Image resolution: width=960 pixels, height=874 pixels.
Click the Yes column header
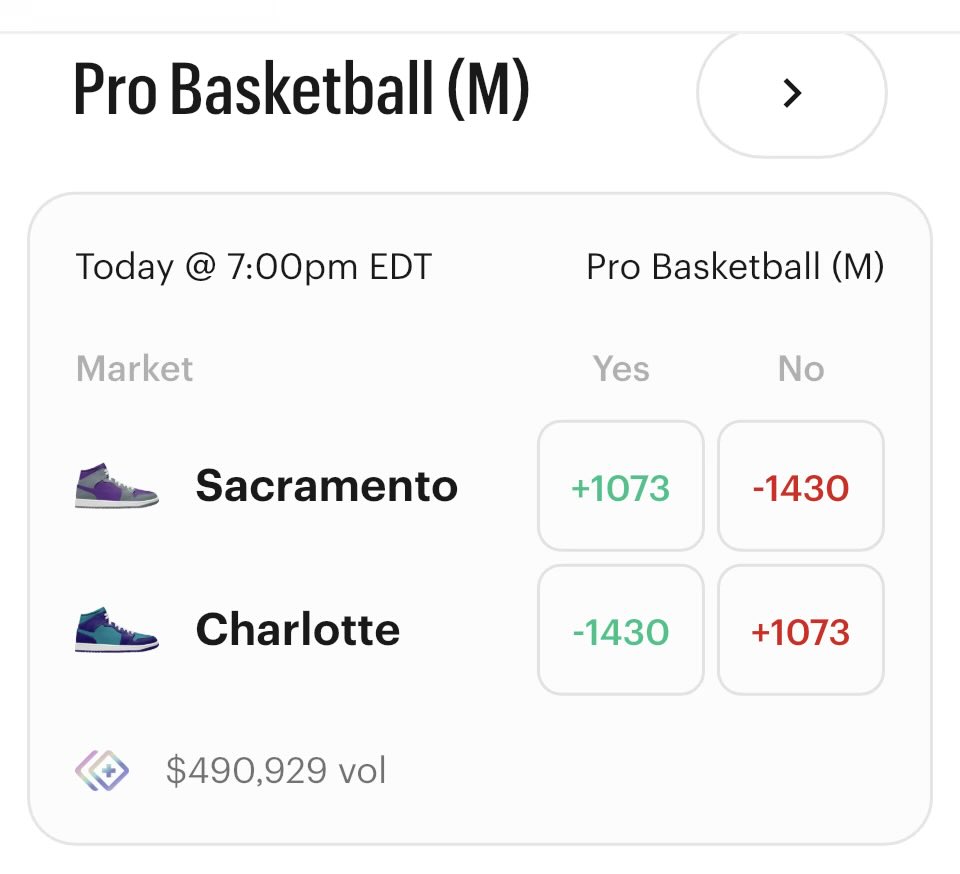point(621,369)
